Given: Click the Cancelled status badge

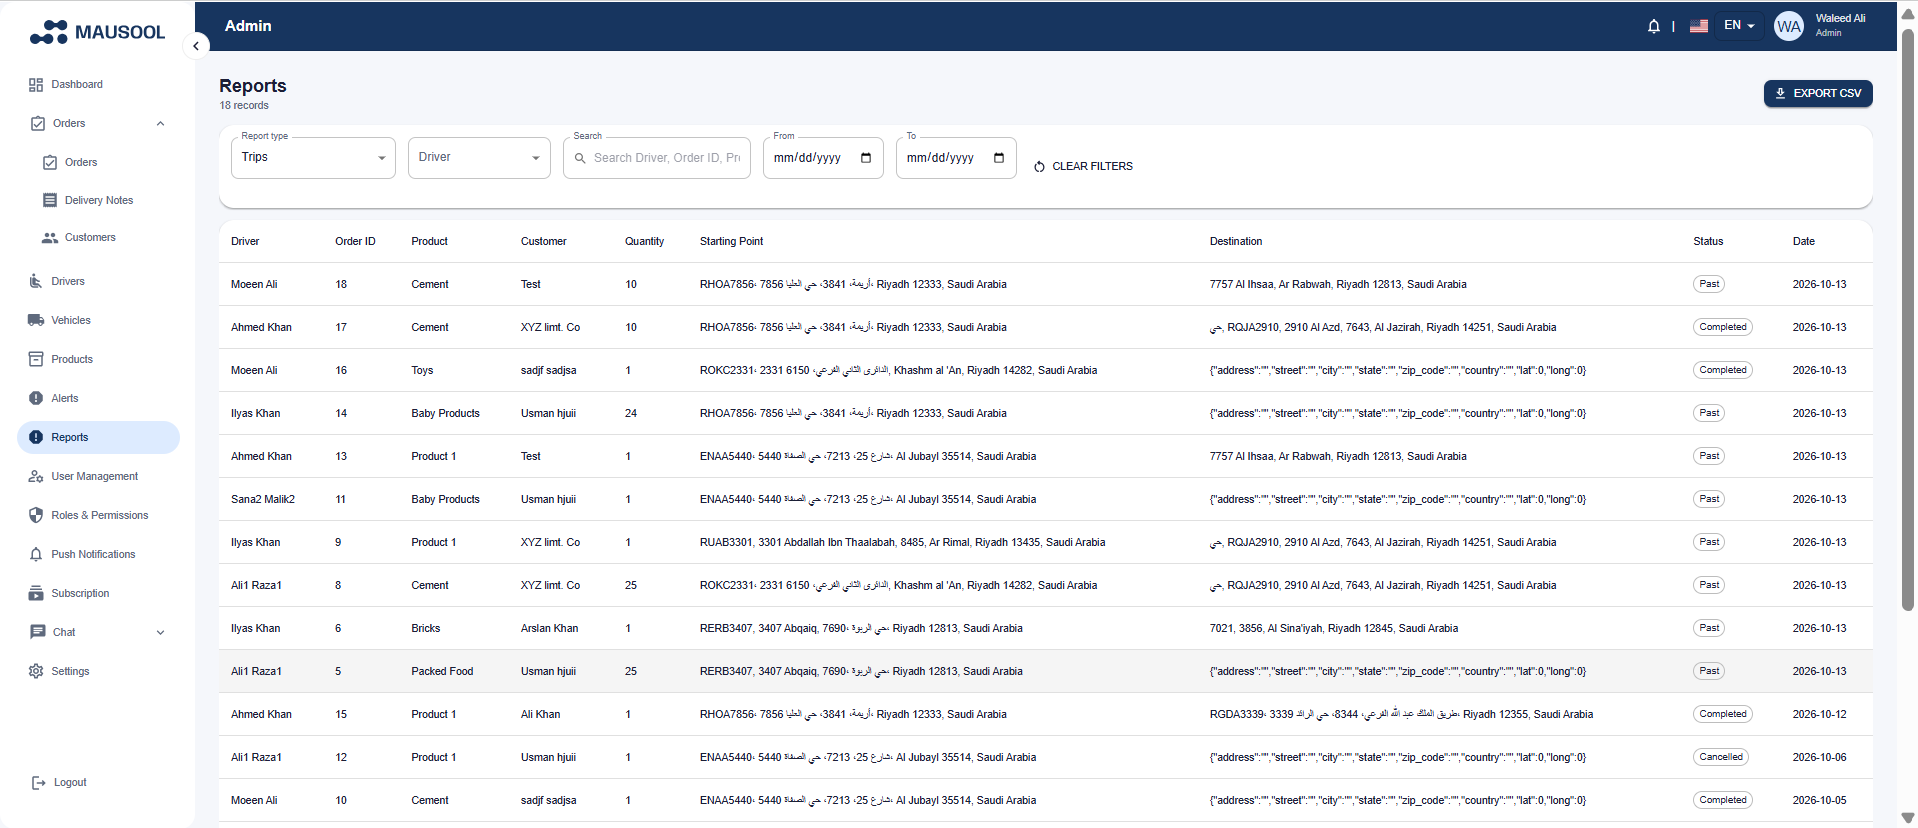Looking at the screenshot, I should tap(1721, 757).
